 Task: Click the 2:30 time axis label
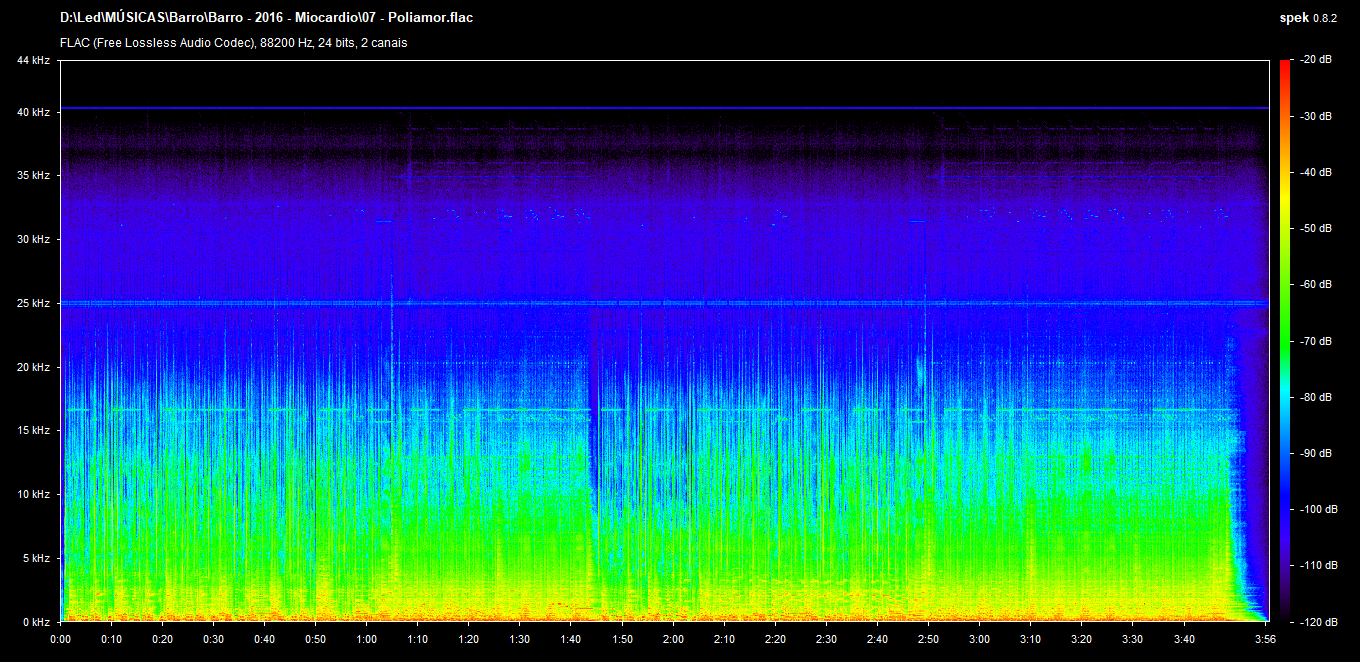click(x=826, y=639)
